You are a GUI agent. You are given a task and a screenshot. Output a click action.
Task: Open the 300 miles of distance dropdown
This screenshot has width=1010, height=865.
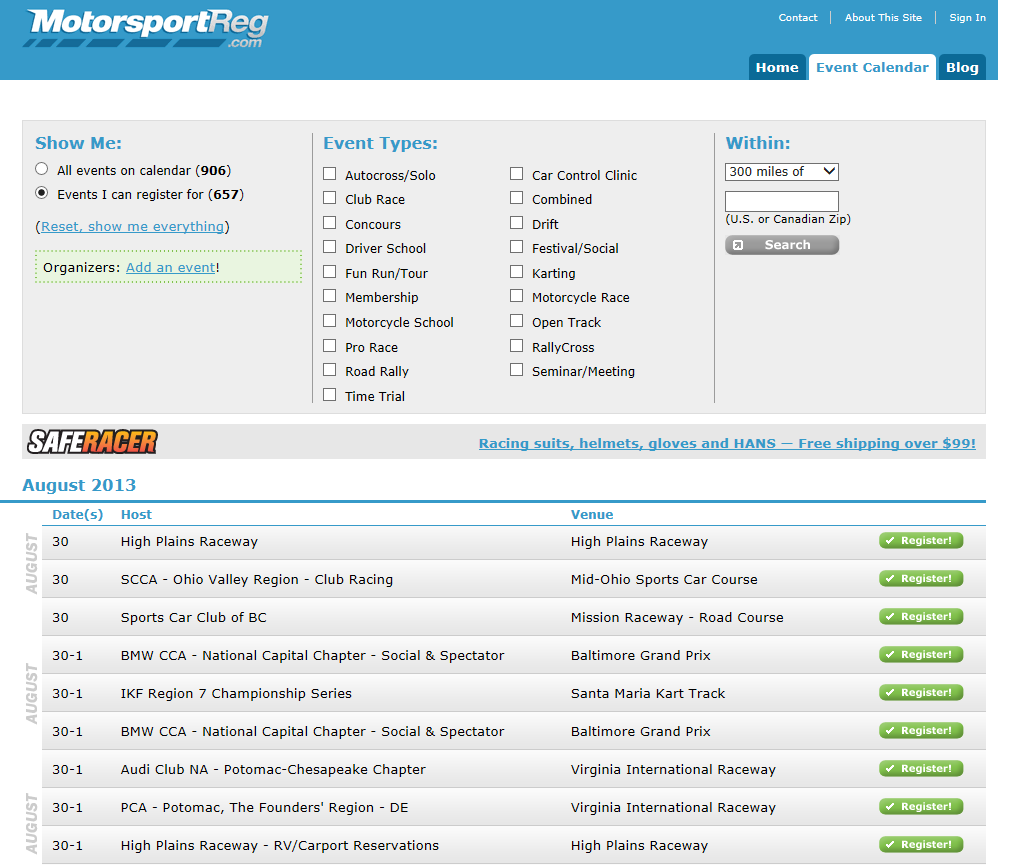(782, 172)
